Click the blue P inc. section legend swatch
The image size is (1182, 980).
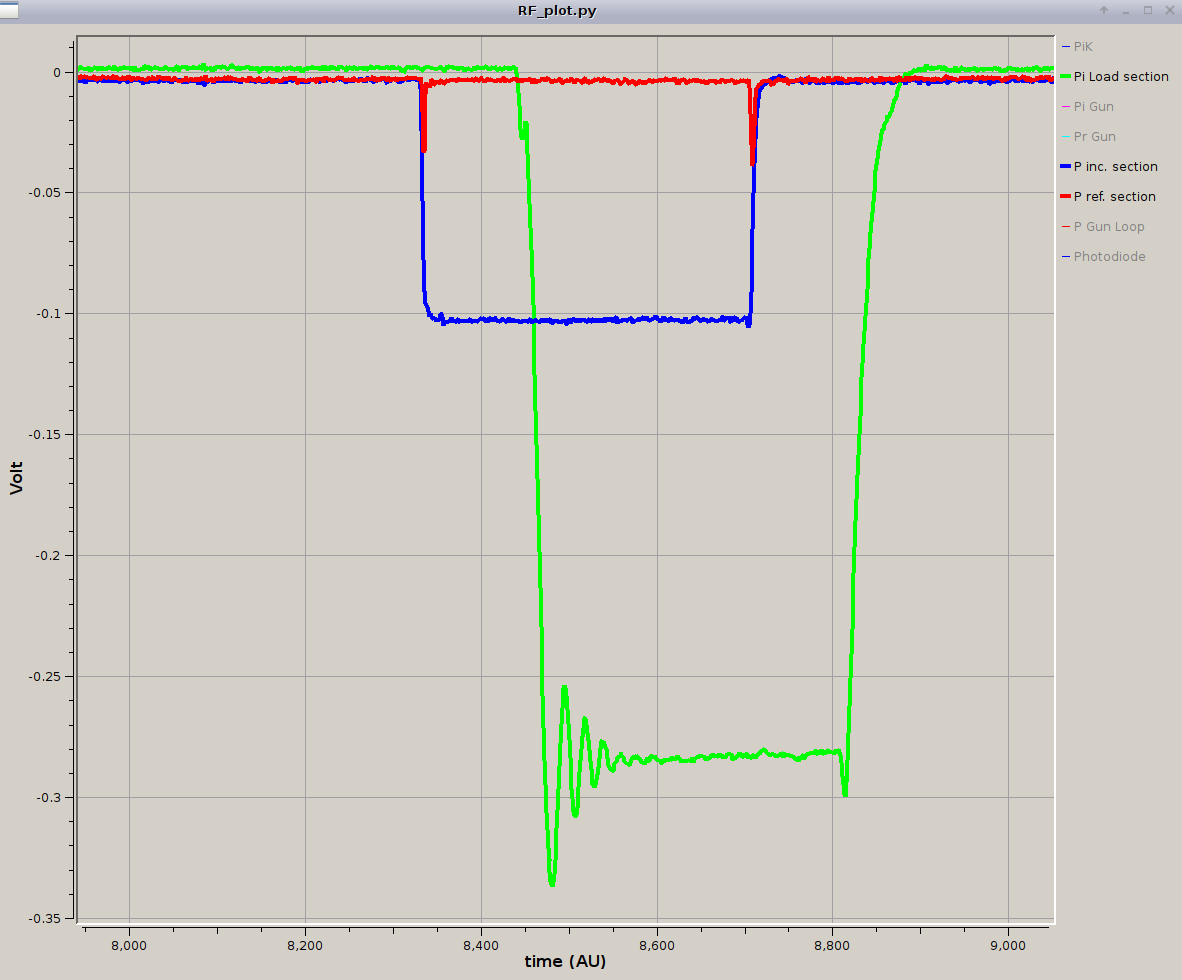click(x=1066, y=167)
